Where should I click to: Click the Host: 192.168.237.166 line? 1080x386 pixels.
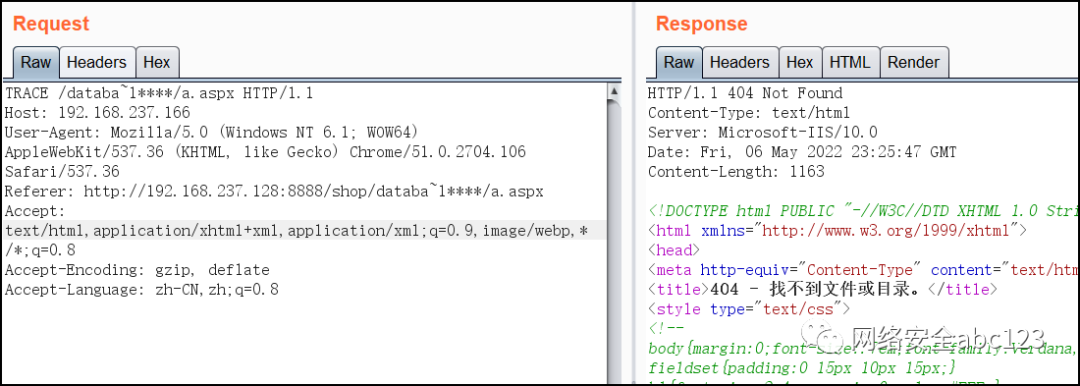coord(97,112)
